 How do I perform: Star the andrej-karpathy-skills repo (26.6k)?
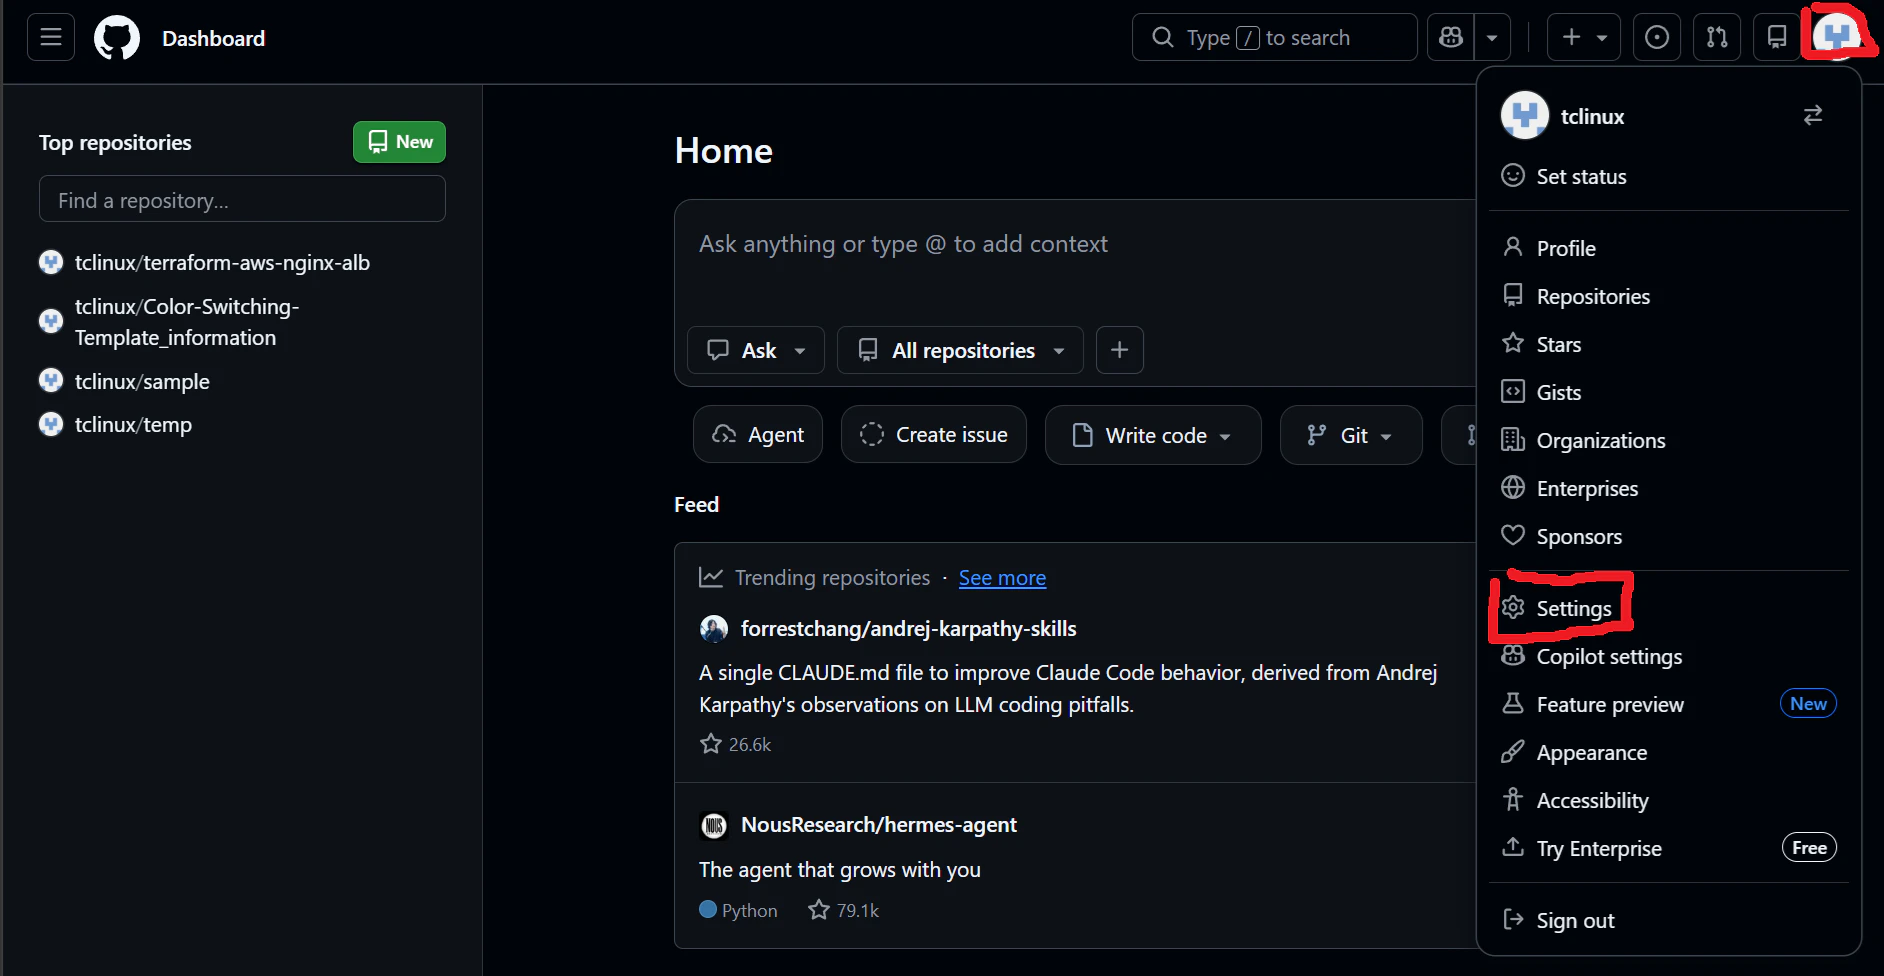point(711,744)
